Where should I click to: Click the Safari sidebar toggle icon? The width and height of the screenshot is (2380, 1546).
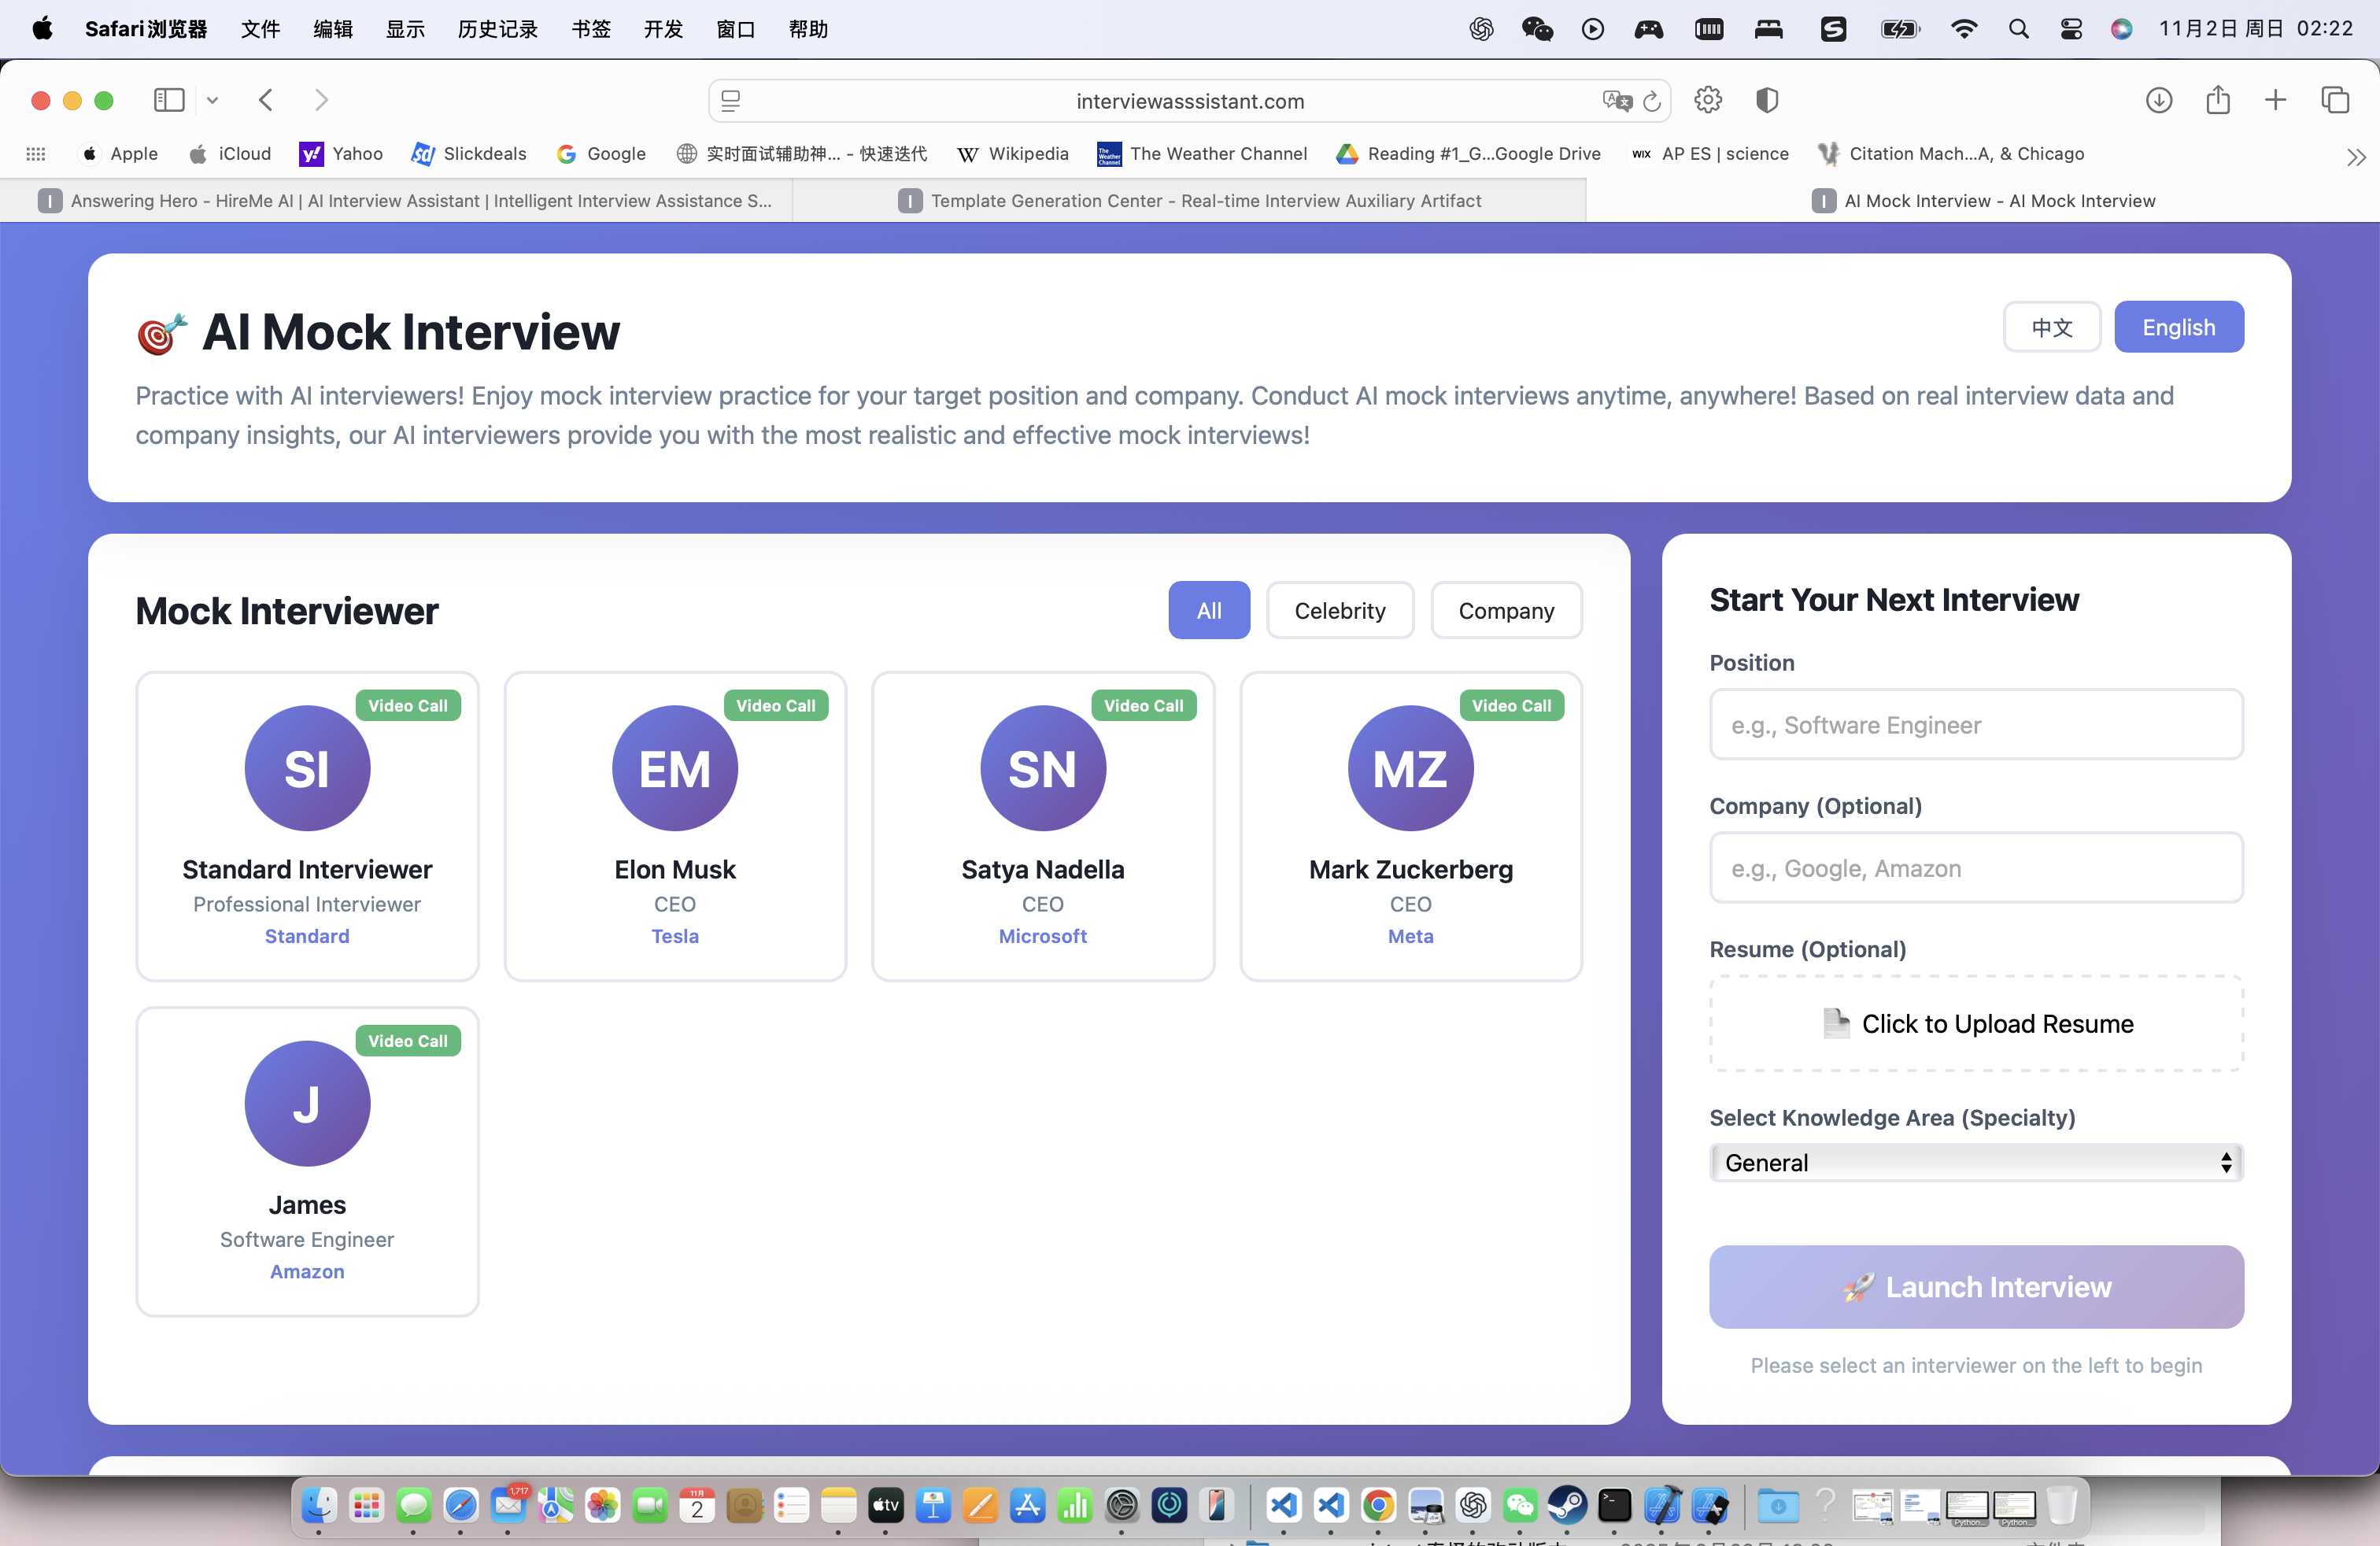pos(169,100)
